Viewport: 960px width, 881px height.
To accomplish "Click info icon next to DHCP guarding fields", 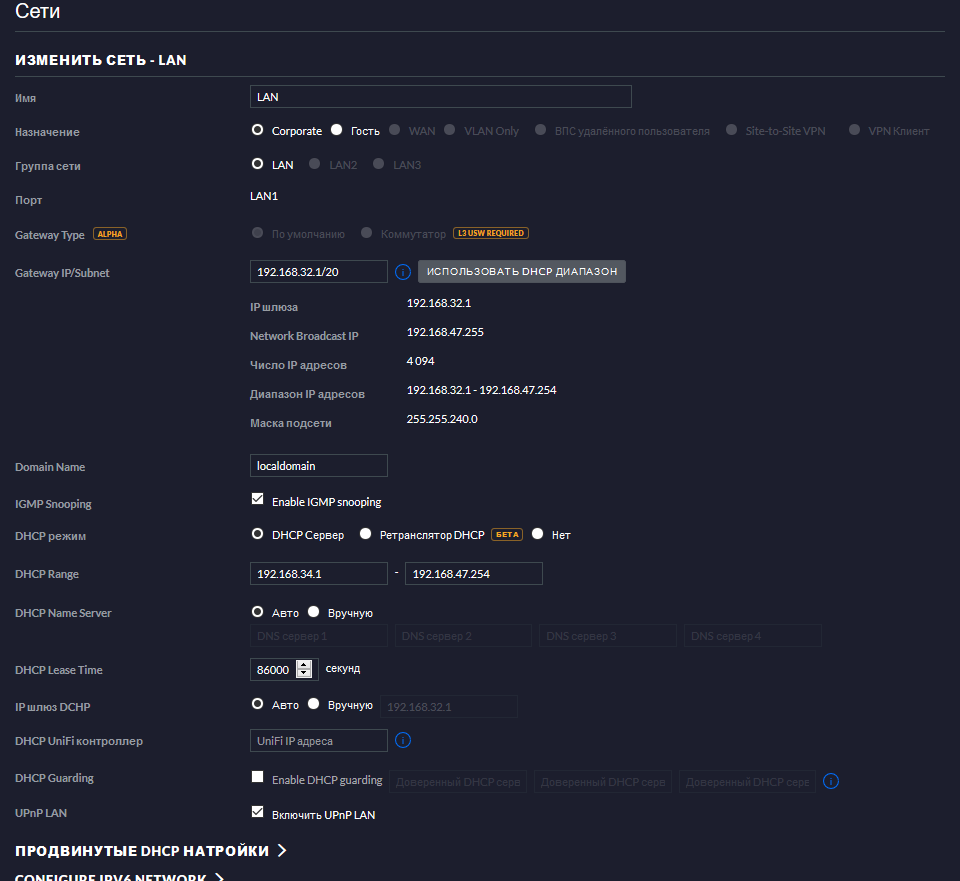I will pos(830,781).
